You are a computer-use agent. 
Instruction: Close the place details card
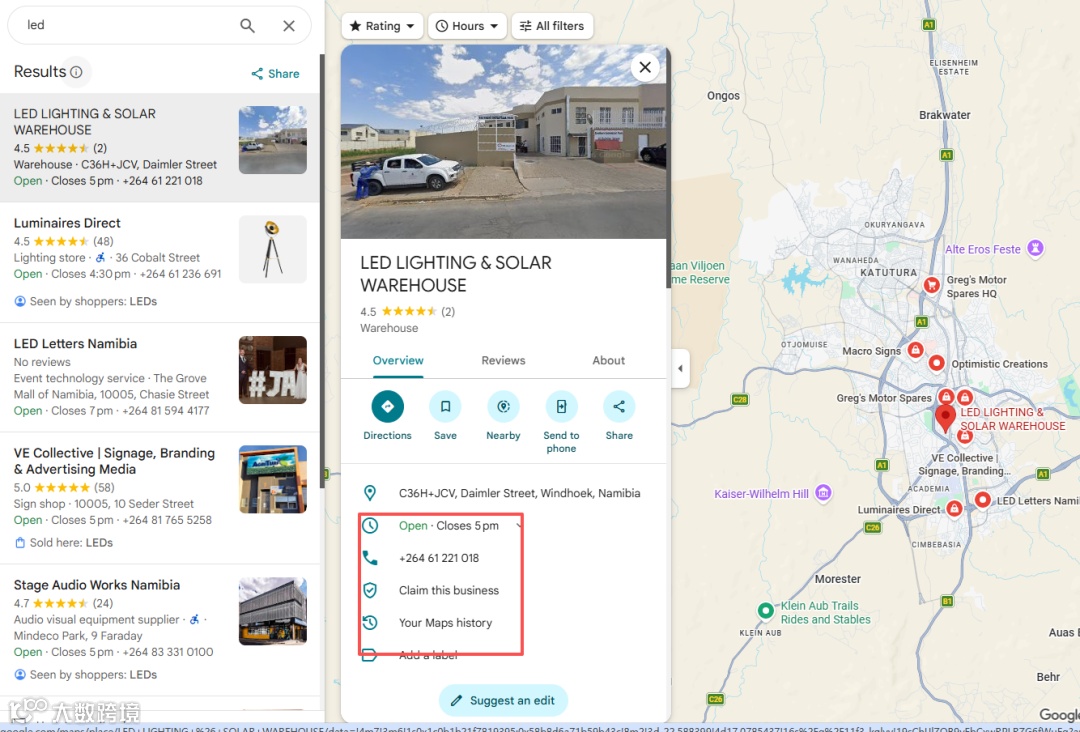coord(645,67)
